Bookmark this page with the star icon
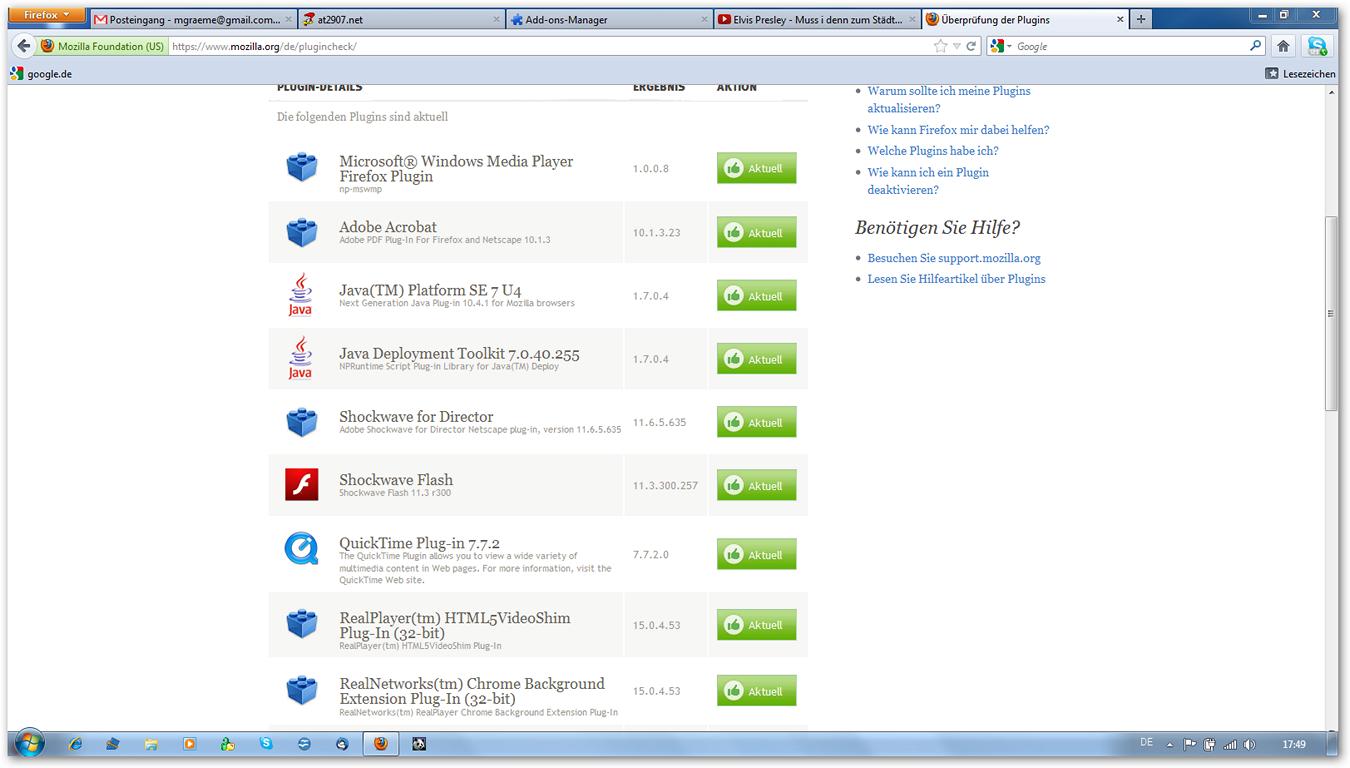Image resolution: width=1350 pixels, height=768 pixels. coord(940,46)
